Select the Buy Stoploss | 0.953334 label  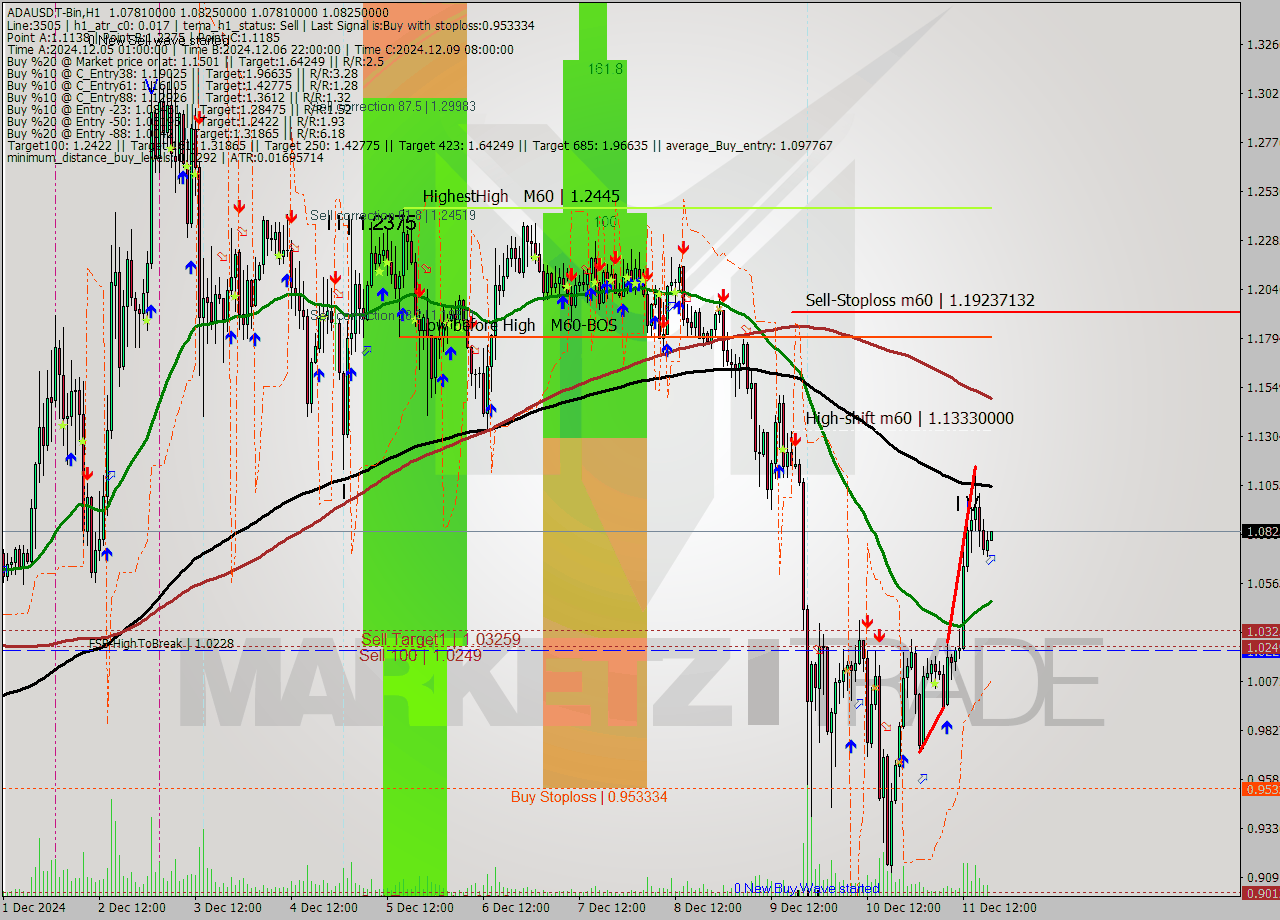[589, 797]
